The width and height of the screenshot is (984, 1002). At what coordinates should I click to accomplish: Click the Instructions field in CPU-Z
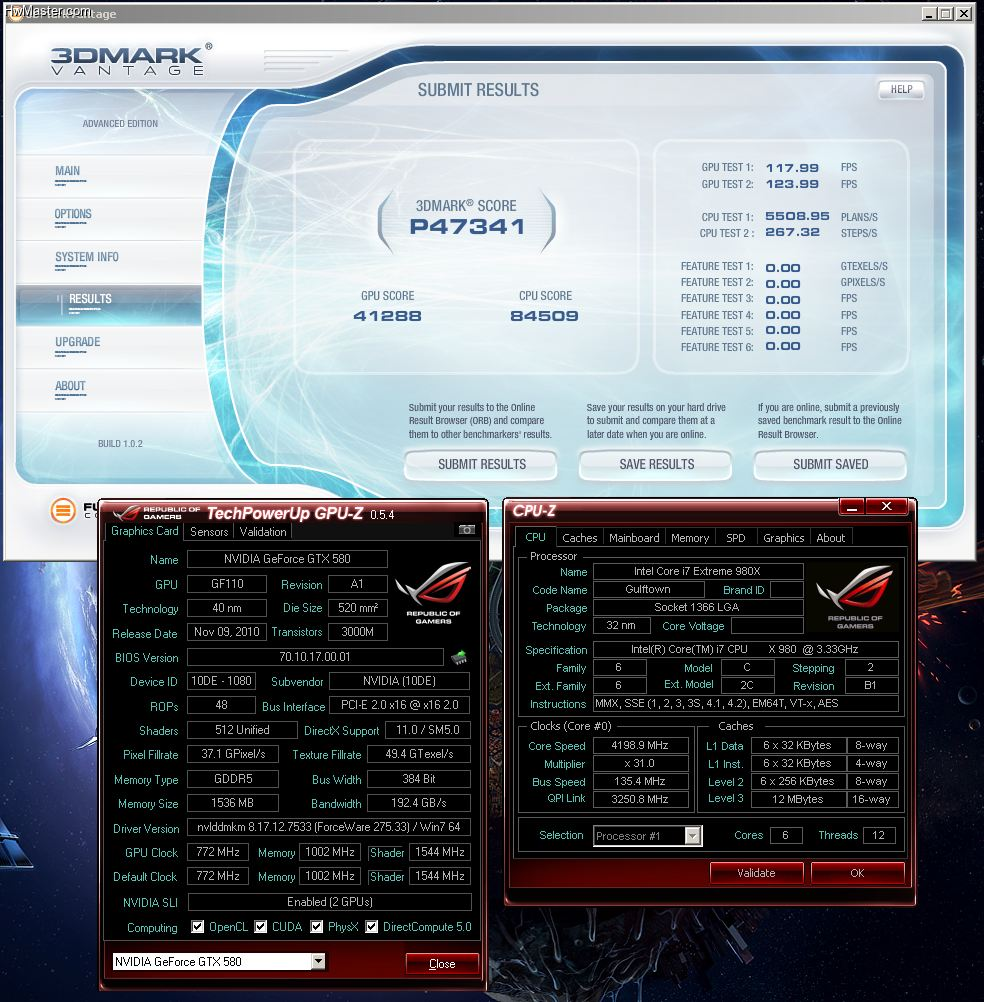(x=745, y=704)
